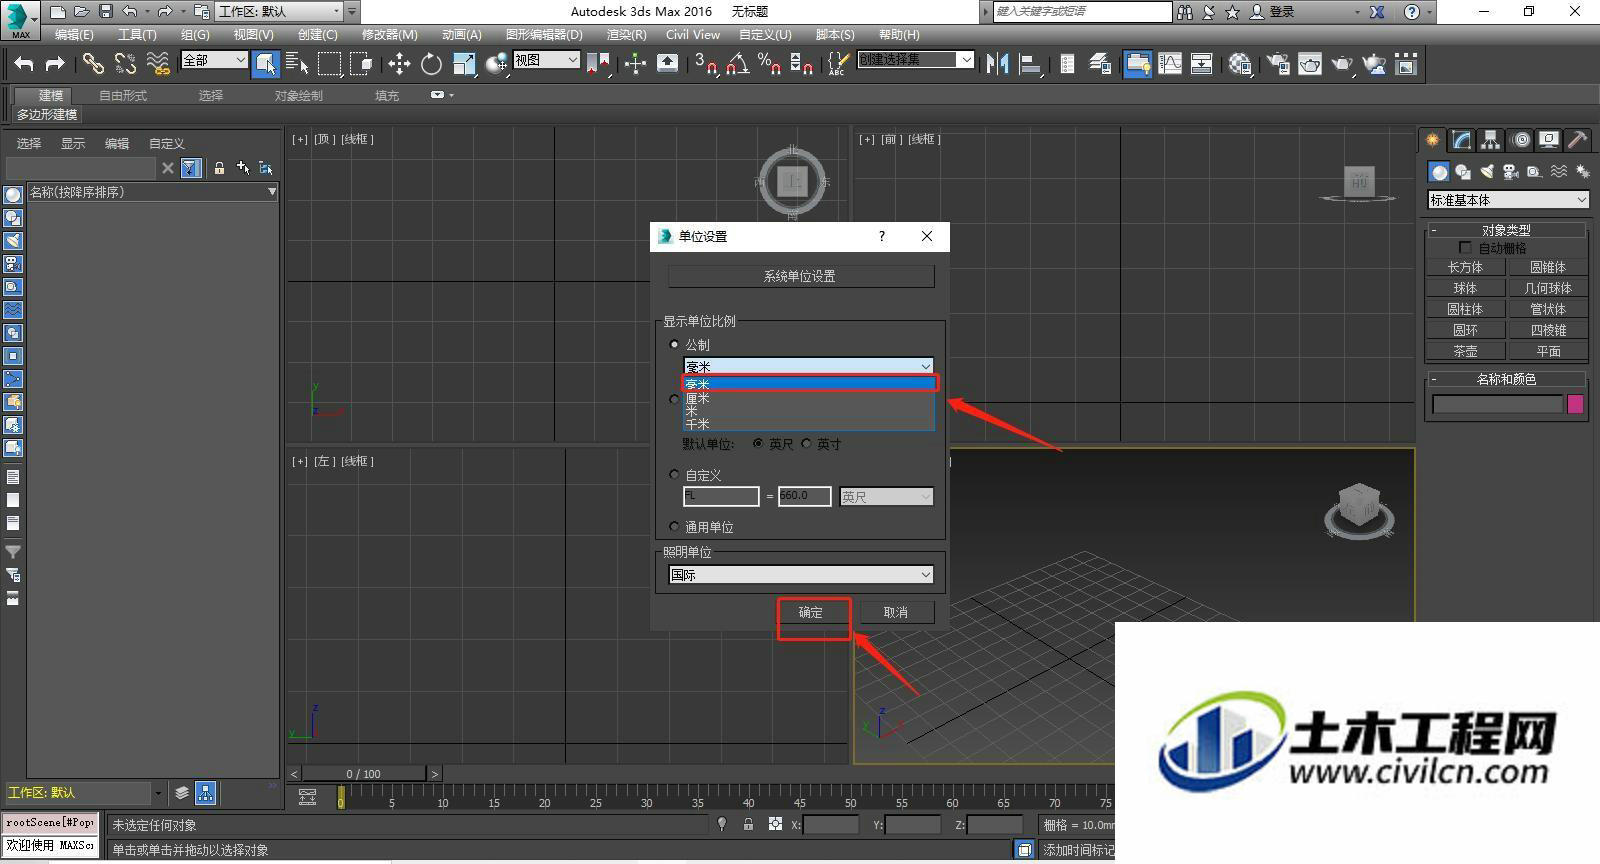The width and height of the screenshot is (1600, 864).
Task: Select the 公制 radio button
Action: pos(674,344)
